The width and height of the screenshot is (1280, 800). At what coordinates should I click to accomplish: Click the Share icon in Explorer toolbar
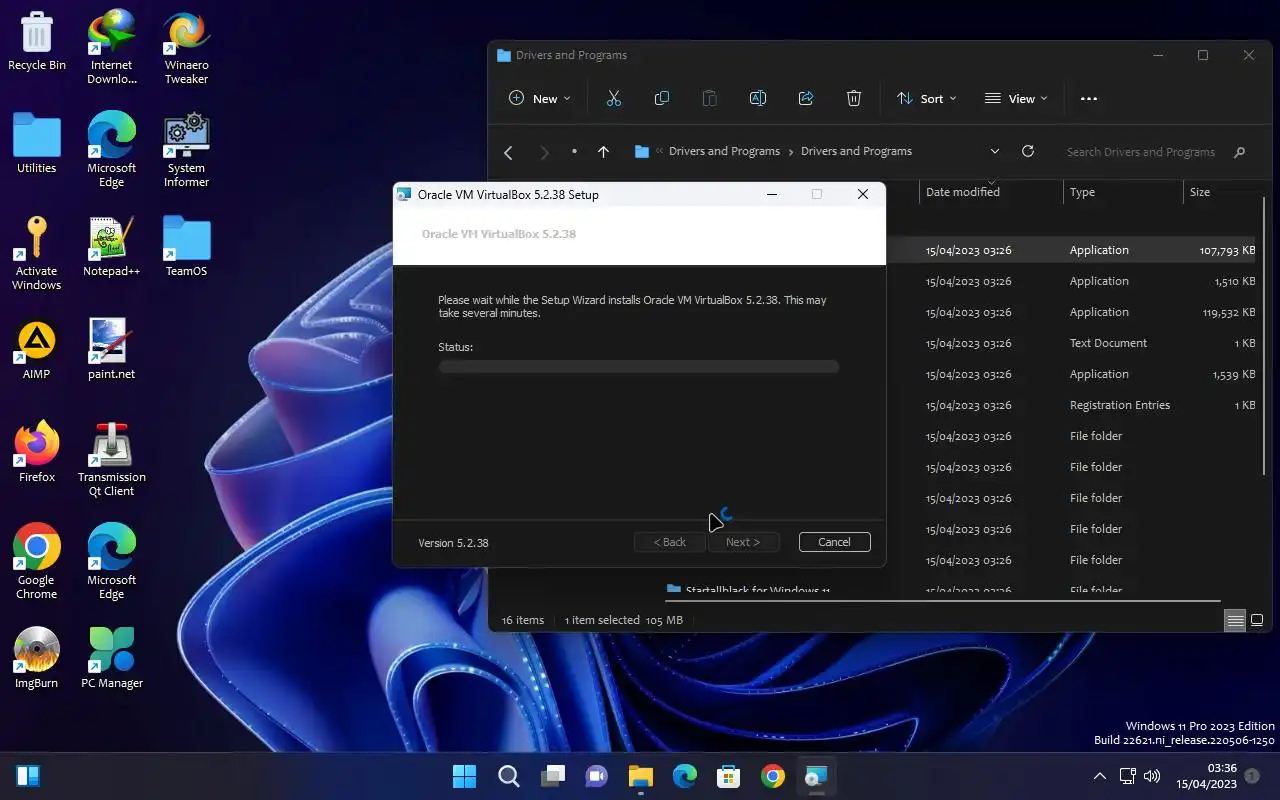point(806,98)
